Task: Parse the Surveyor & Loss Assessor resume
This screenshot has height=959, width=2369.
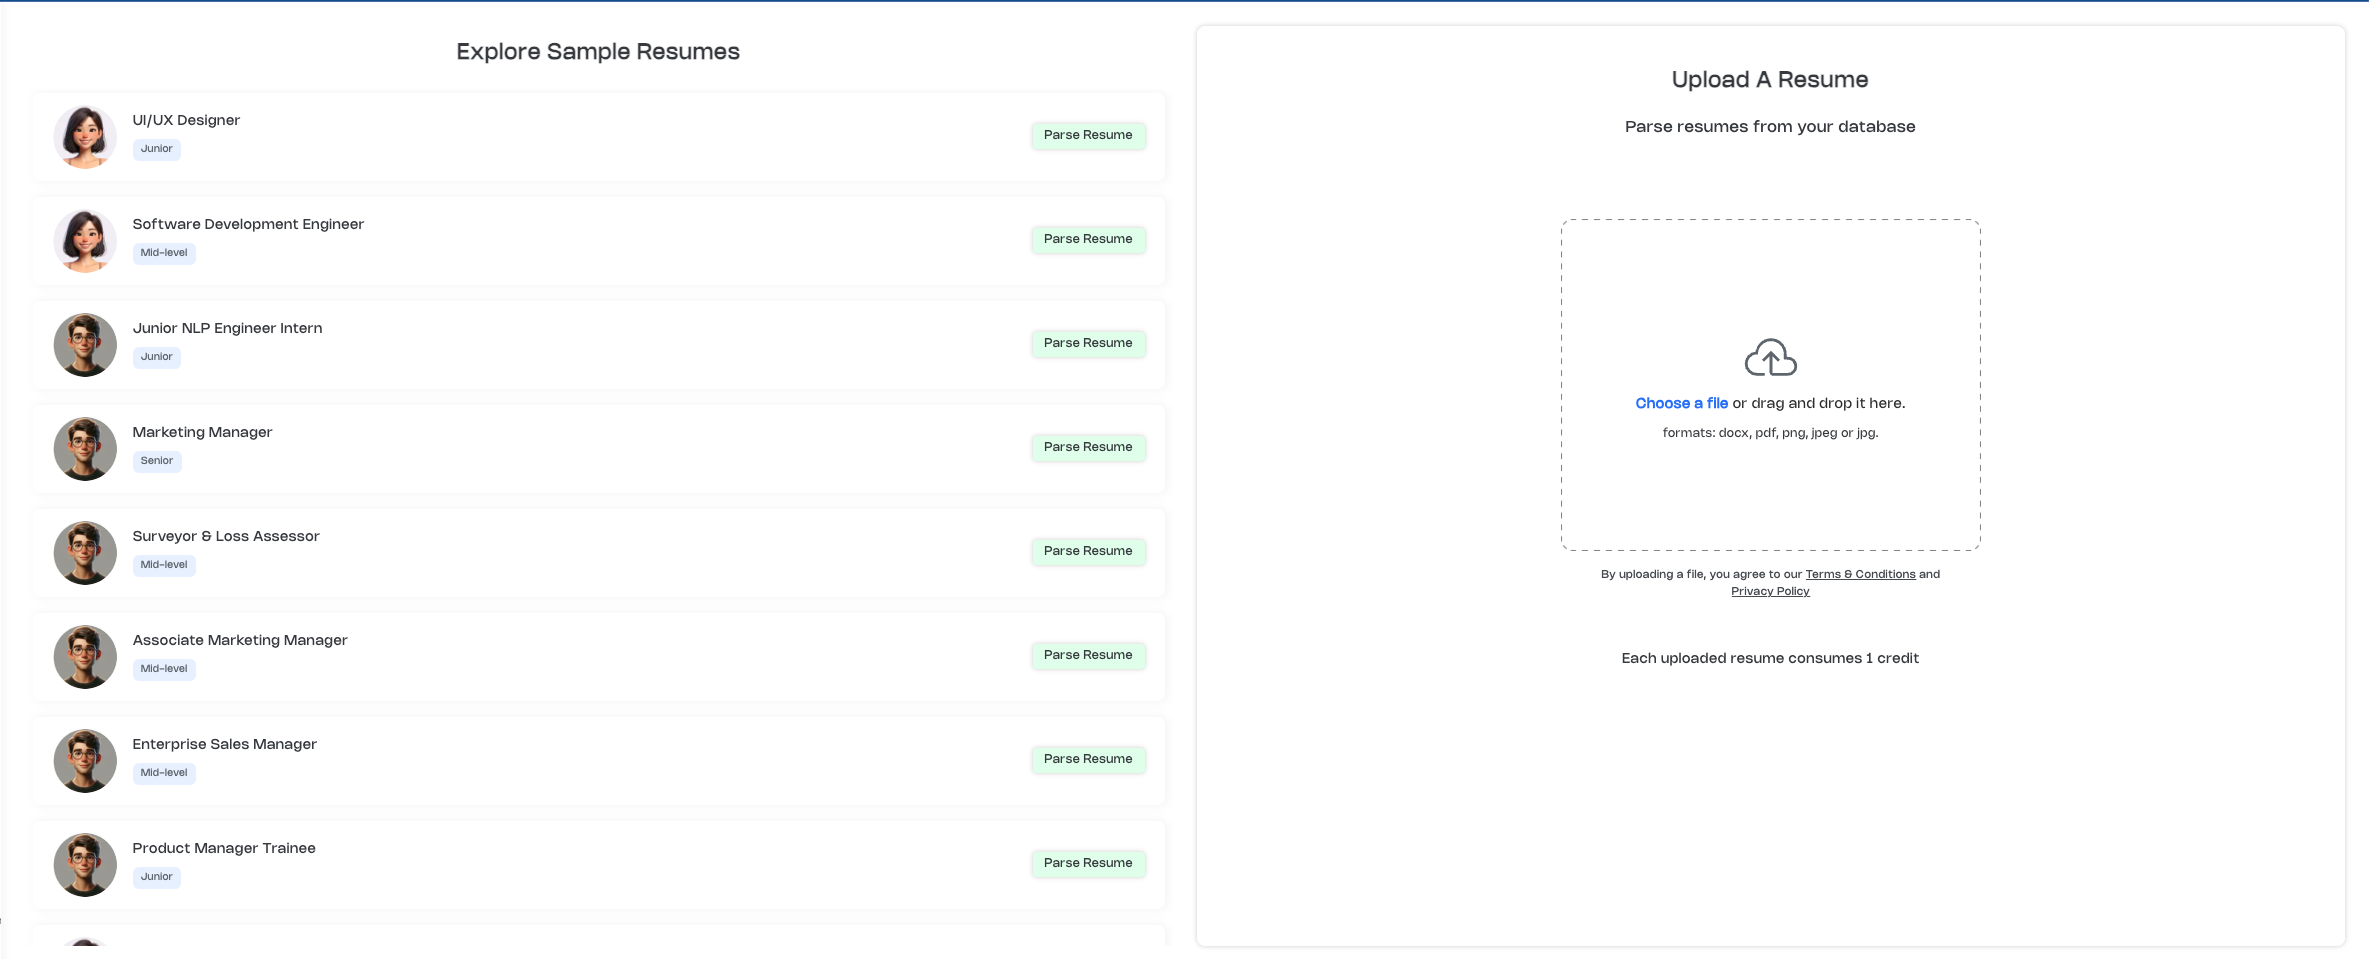Action: [1088, 551]
